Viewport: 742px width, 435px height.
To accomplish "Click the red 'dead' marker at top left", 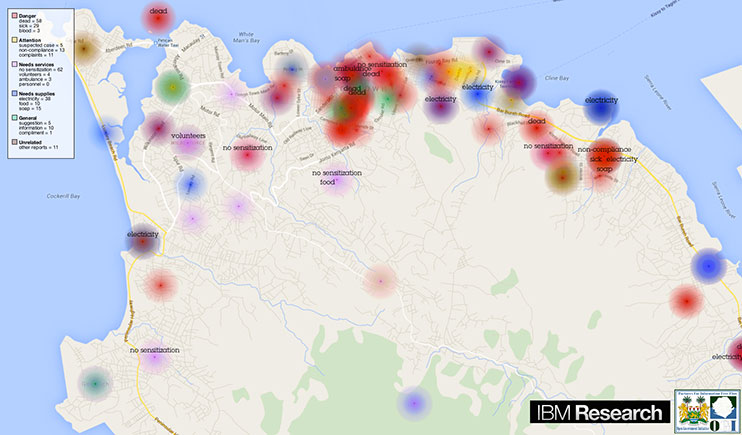I will pos(158,14).
